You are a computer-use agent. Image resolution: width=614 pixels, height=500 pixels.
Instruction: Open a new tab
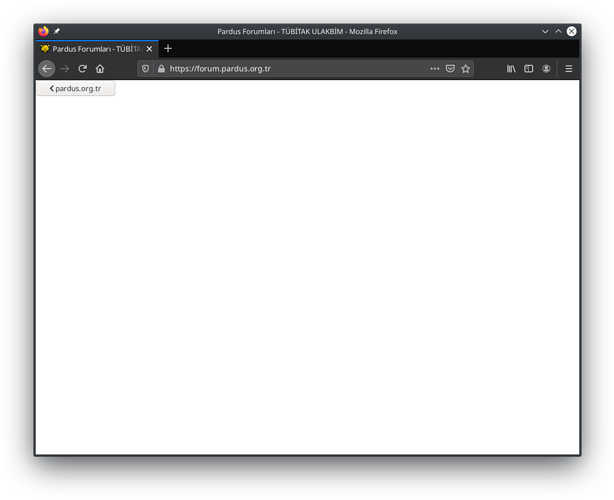coord(168,49)
